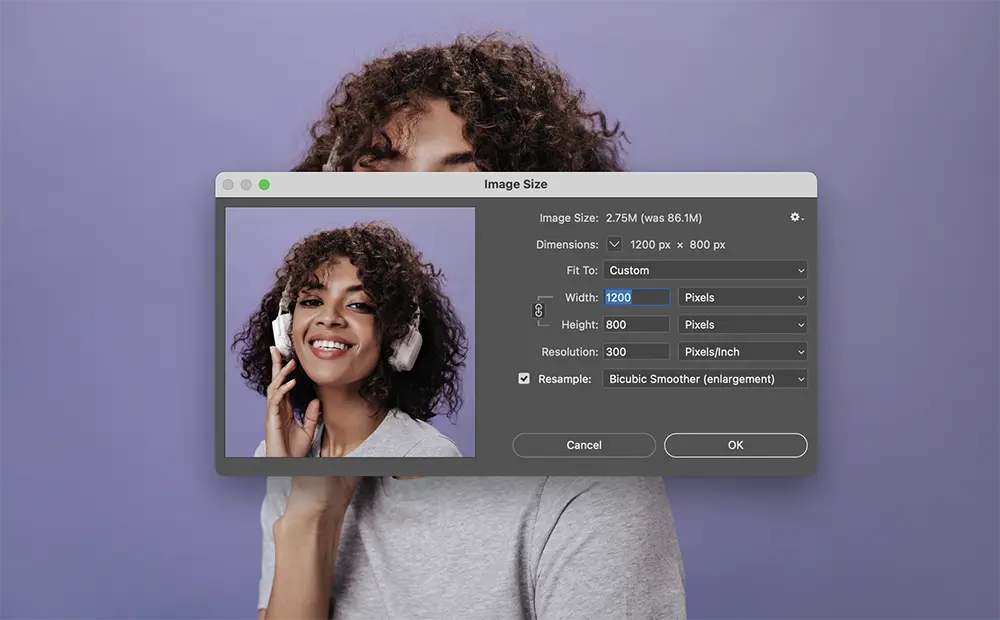
Task: Click the 'Resolution:' label
Action: [570, 352]
